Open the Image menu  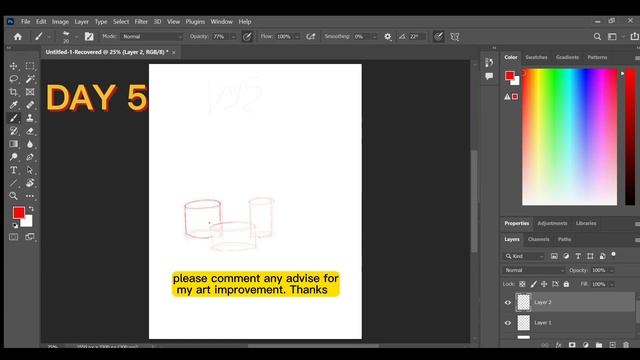[60, 22]
